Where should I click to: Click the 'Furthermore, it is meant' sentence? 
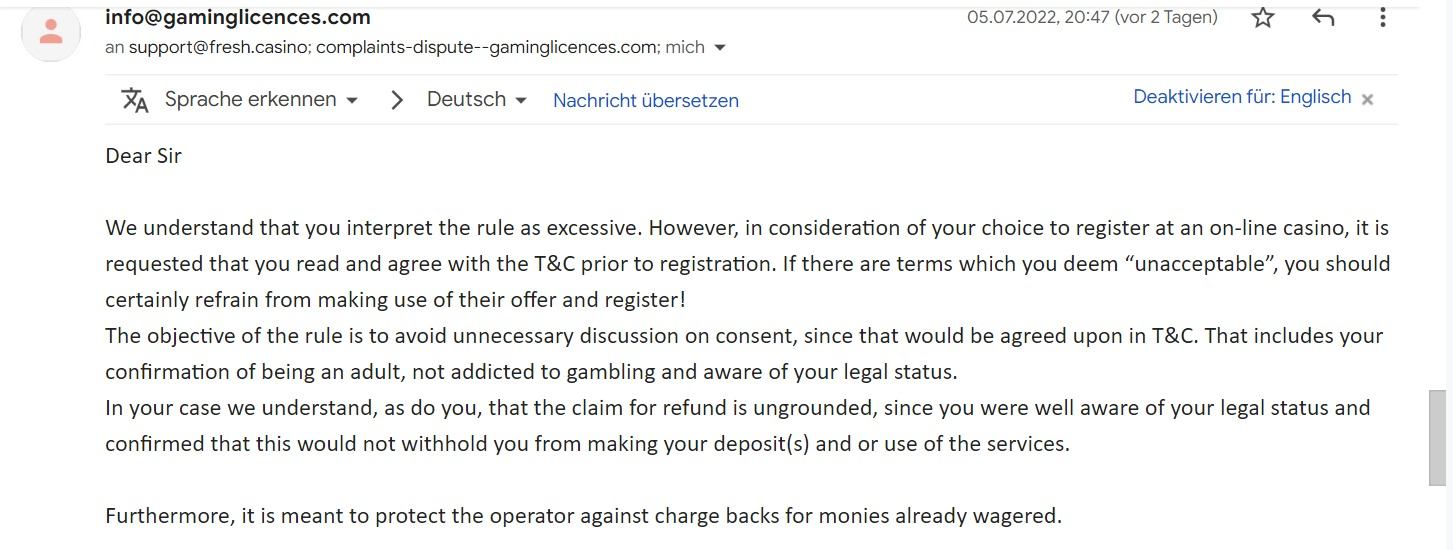[583, 516]
